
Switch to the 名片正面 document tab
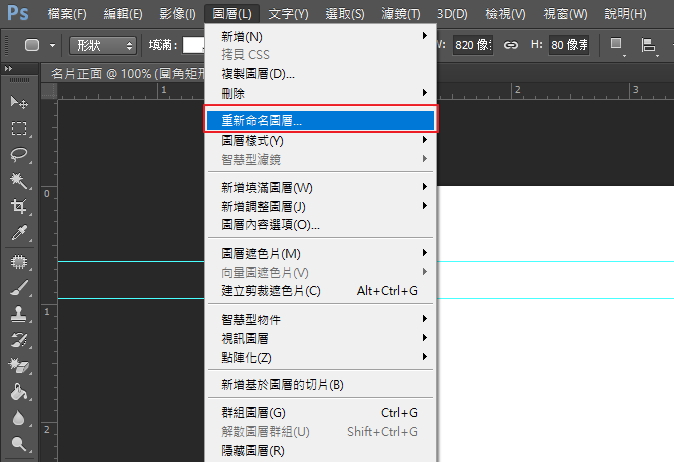[x=127, y=73]
